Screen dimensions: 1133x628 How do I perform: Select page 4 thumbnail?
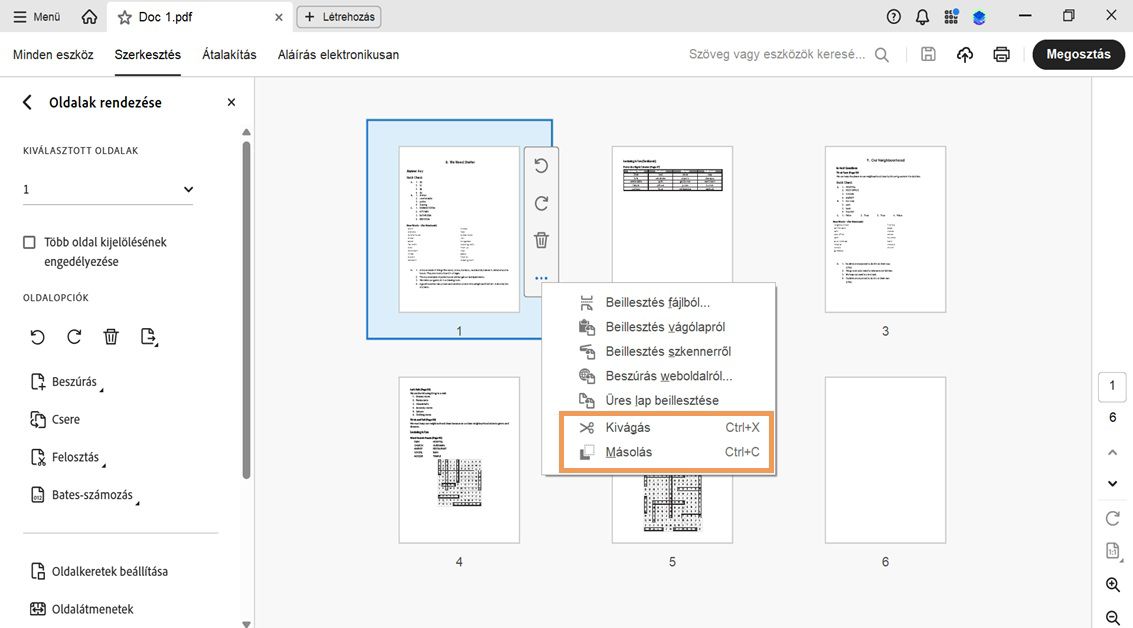459,460
